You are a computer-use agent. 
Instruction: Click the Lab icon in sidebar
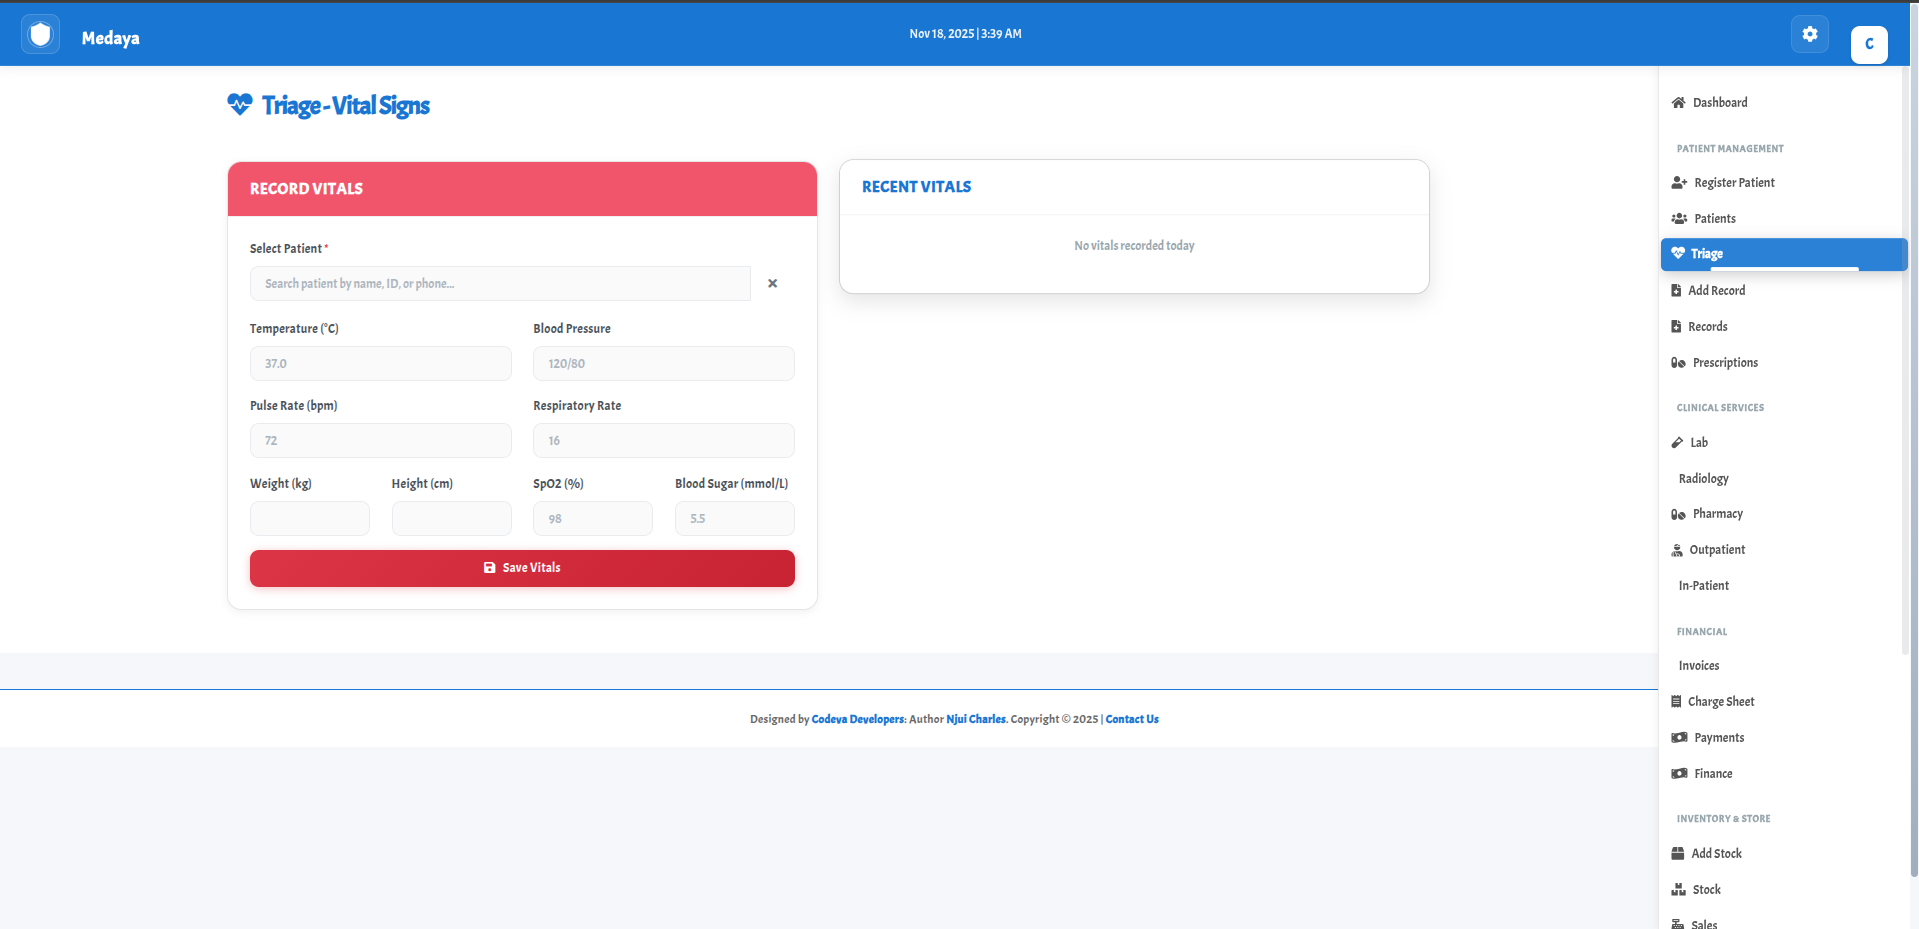pyautogui.click(x=1677, y=443)
